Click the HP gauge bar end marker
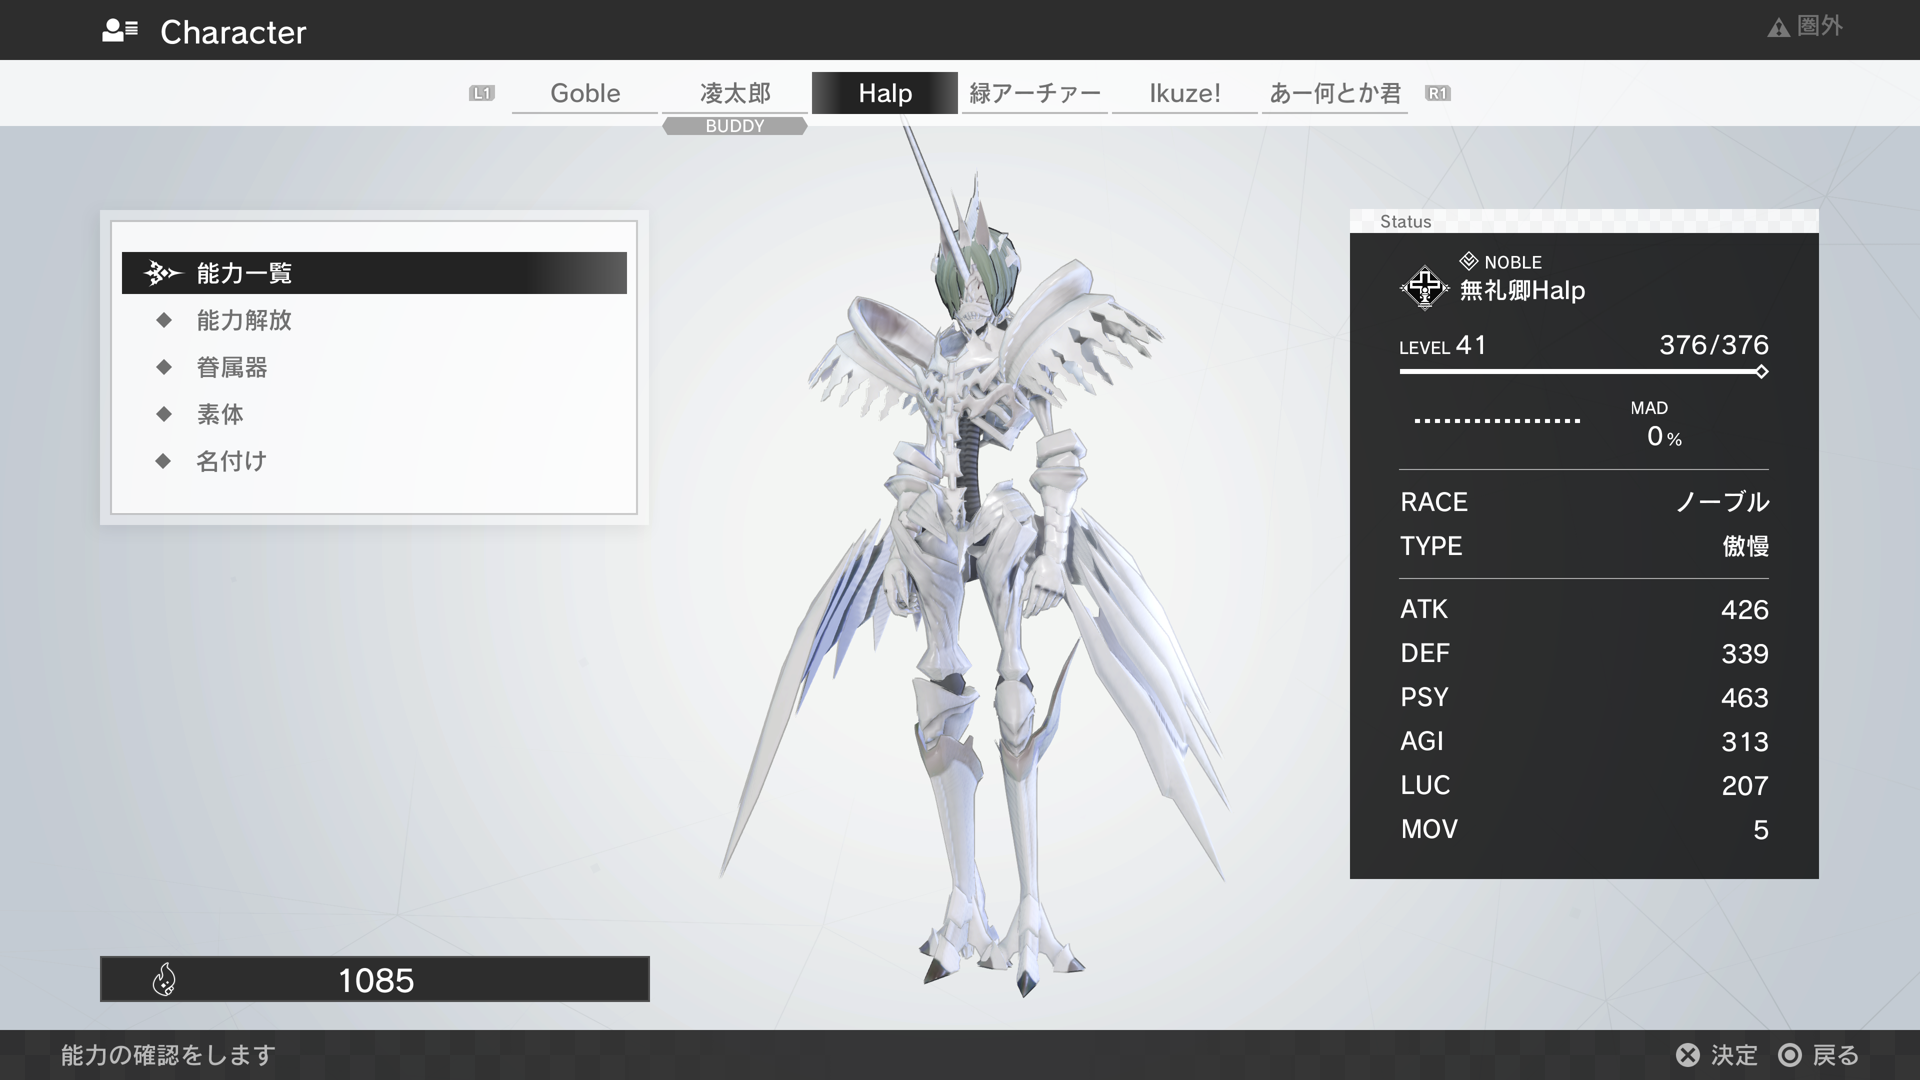Viewport: 1920px width, 1080px height. tap(1761, 372)
